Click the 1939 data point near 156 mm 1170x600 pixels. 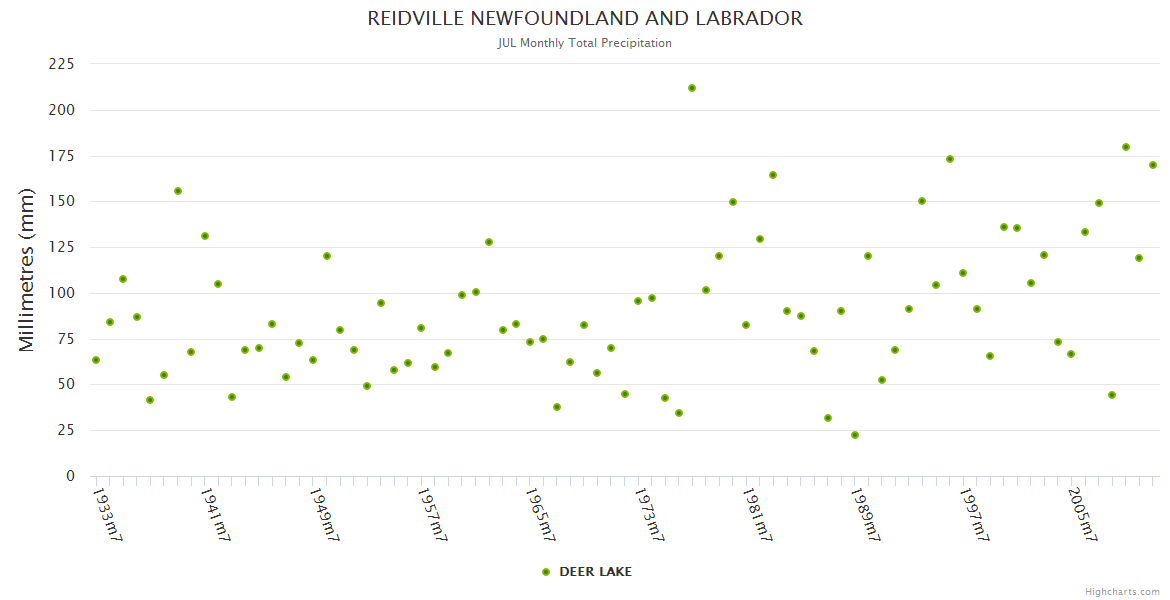click(178, 191)
